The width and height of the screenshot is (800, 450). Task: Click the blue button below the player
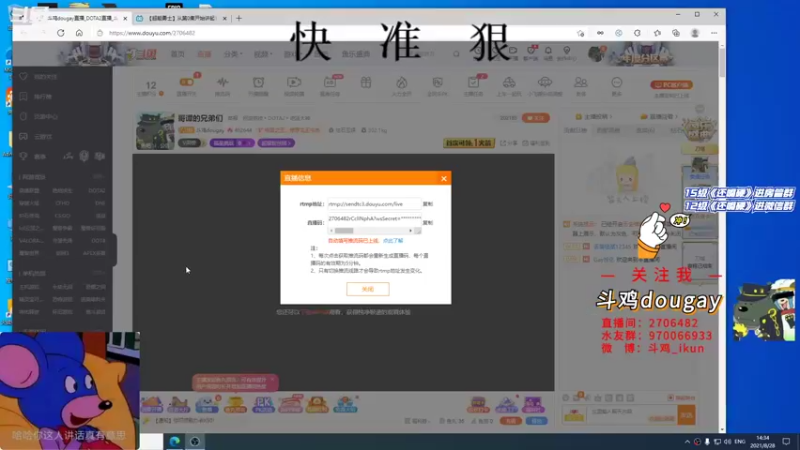[x=536, y=421]
